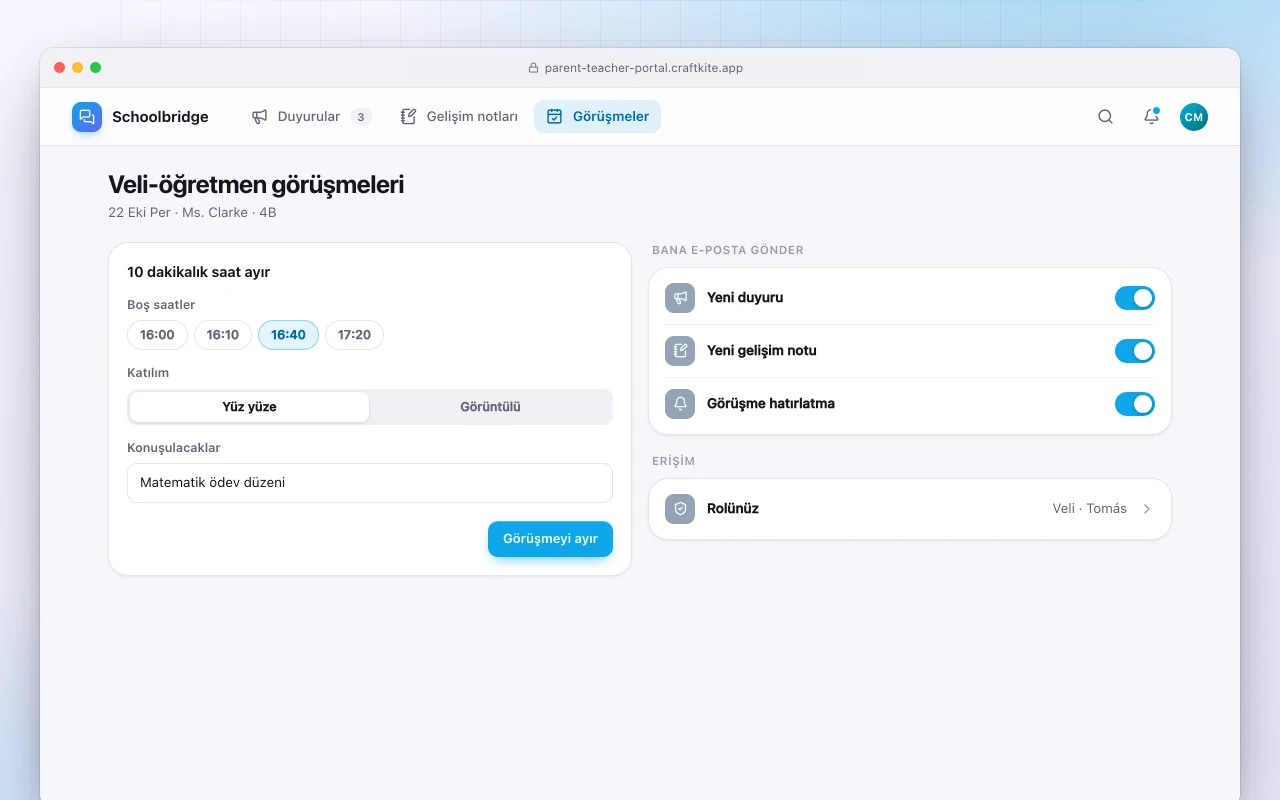Click the megaphone icon beside Yeni duyuru
The height and width of the screenshot is (800, 1280).
coord(680,298)
